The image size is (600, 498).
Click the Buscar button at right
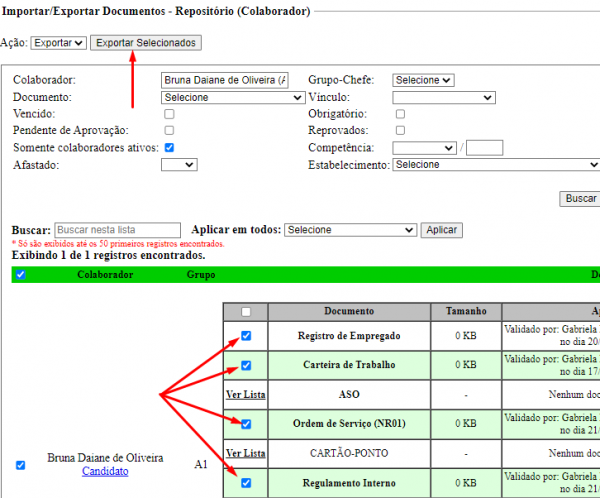click(580, 198)
